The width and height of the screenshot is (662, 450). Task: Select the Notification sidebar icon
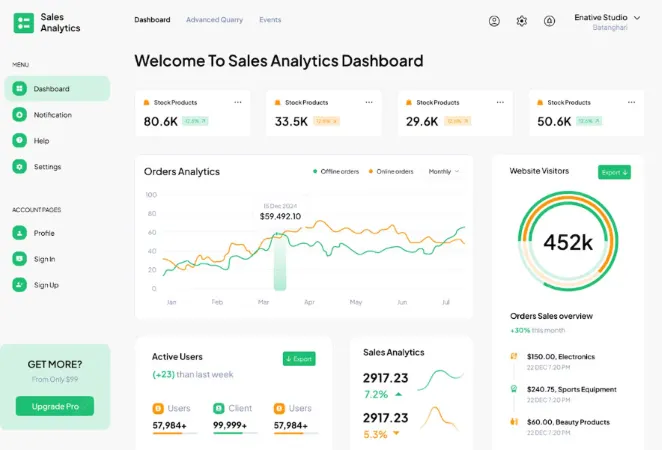pyautogui.click(x=19, y=114)
